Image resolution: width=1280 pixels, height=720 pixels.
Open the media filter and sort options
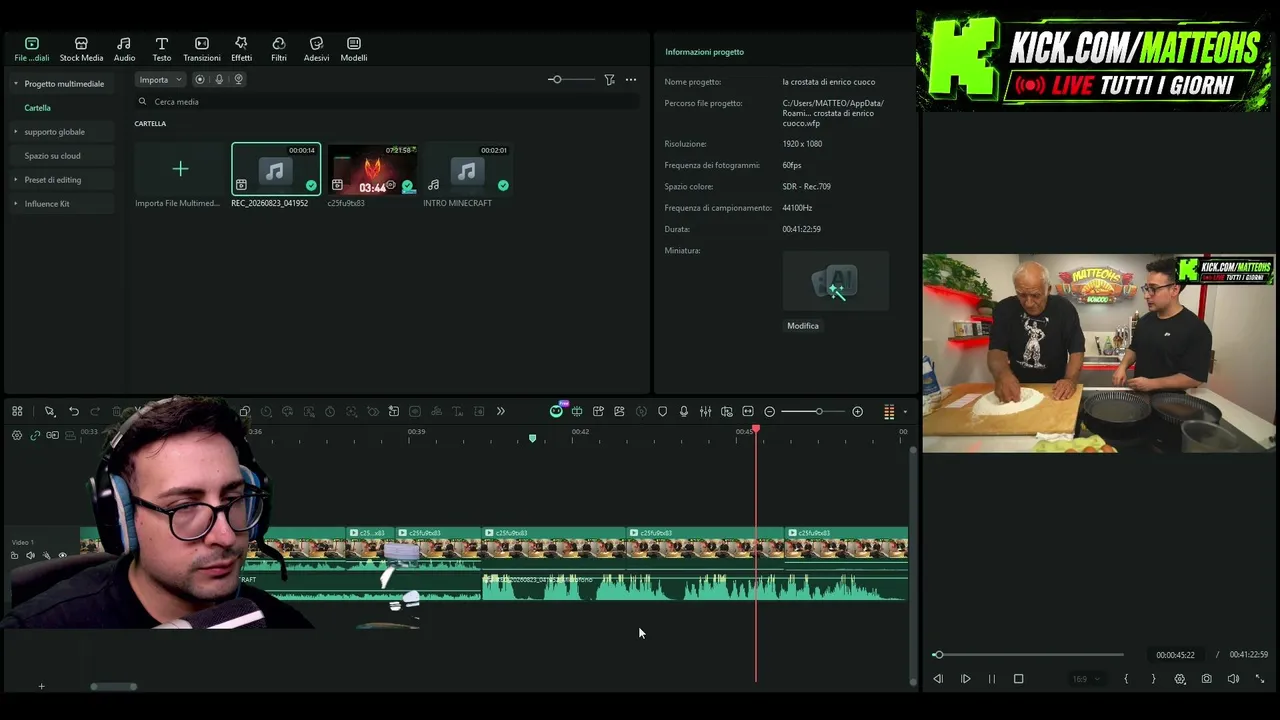click(609, 80)
